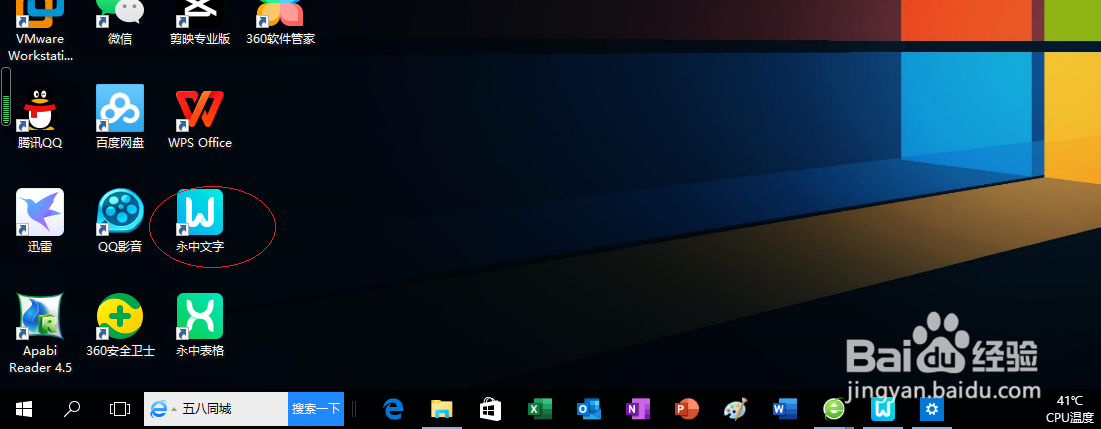The height and width of the screenshot is (429, 1101).
Task: Select the 腾讯QQ penguin desktop icon
Action: click(40, 117)
